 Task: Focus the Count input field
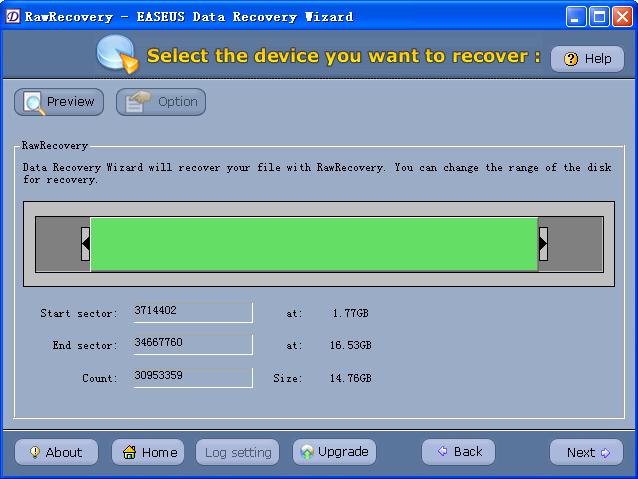193,377
